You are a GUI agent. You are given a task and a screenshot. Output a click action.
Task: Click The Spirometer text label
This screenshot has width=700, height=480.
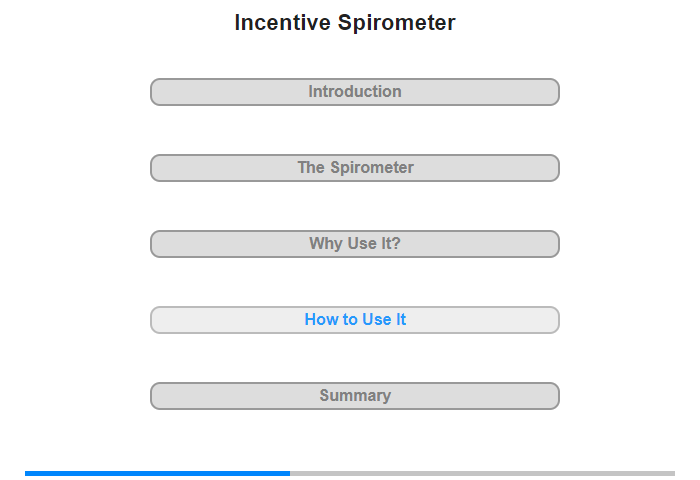[355, 167]
